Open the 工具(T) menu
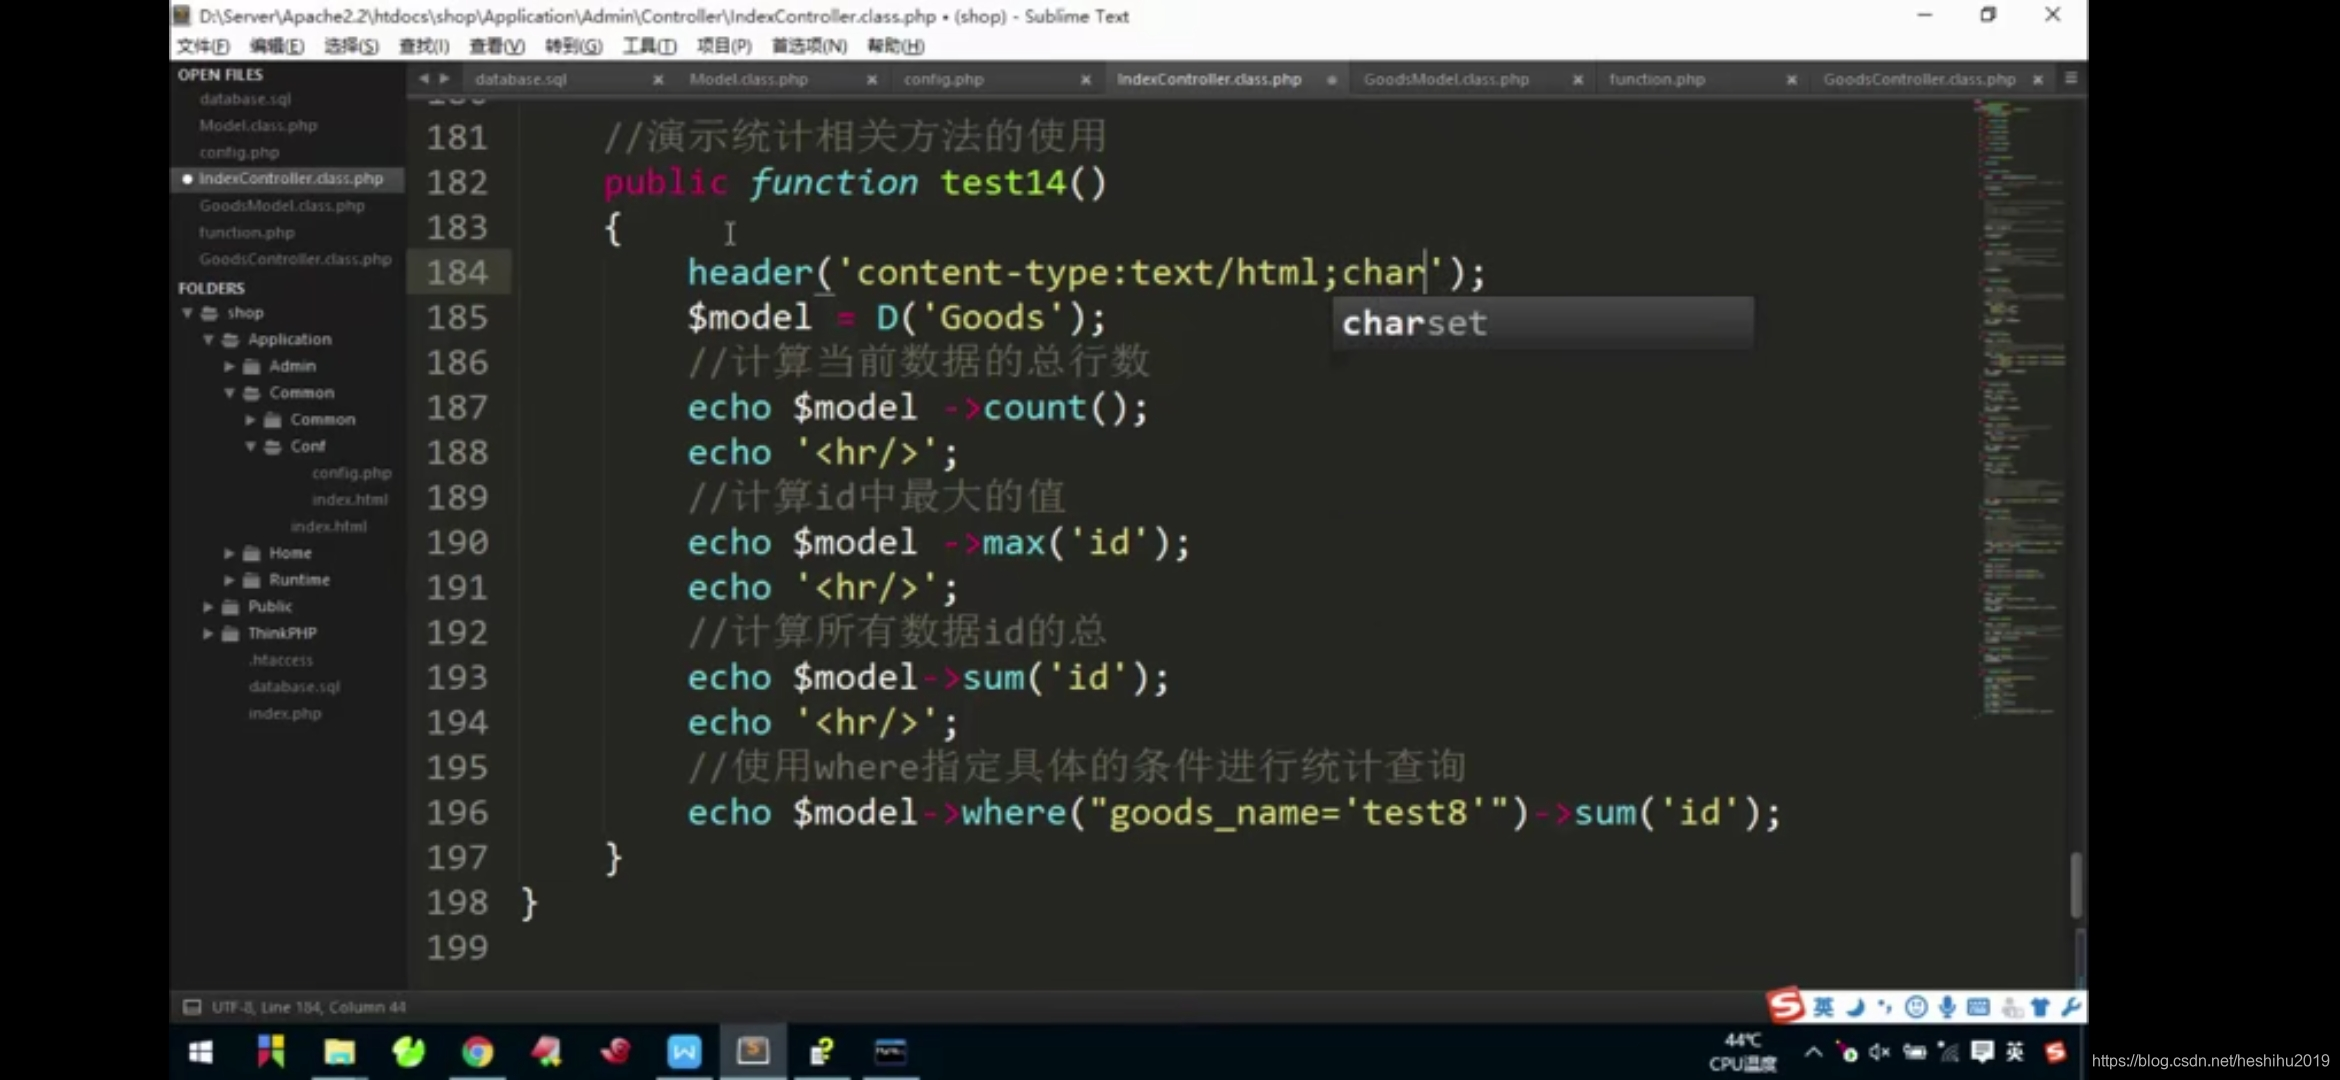The width and height of the screenshot is (2340, 1080). [649, 46]
